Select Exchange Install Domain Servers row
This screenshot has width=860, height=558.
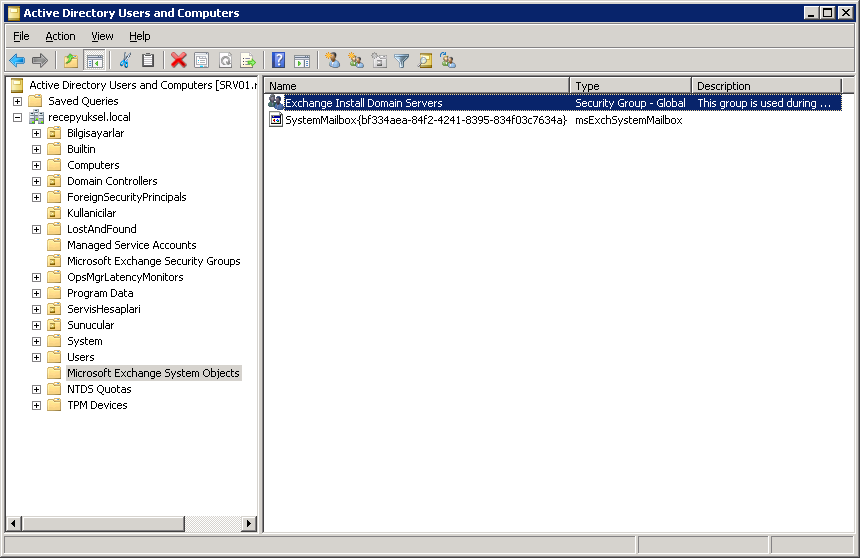(555, 103)
